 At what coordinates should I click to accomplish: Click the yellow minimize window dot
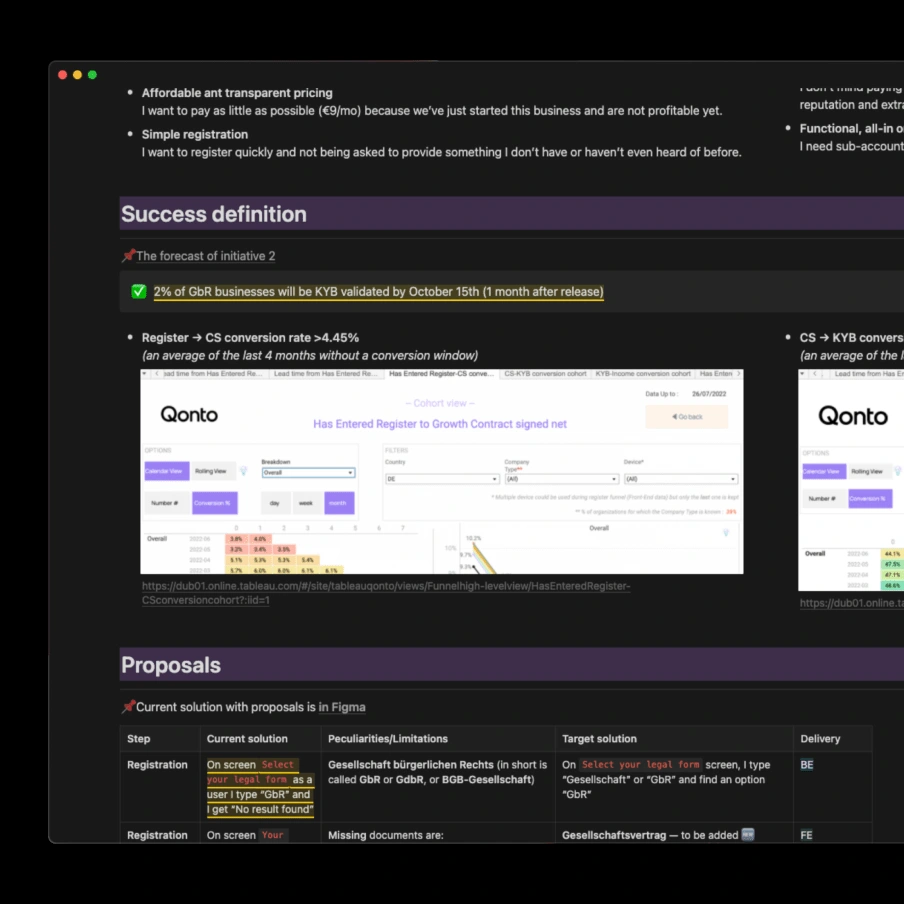tap(77, 75)
